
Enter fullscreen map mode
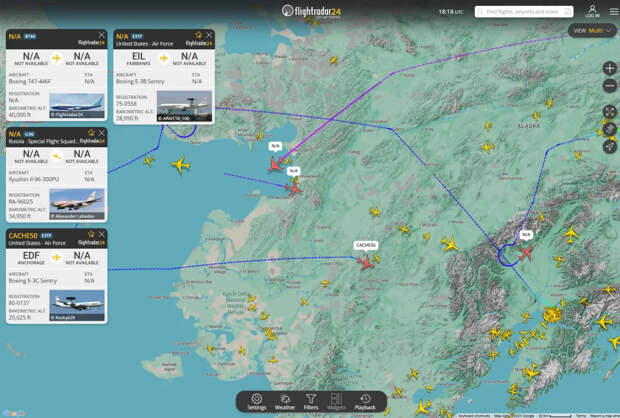click(x=610, y=111)
